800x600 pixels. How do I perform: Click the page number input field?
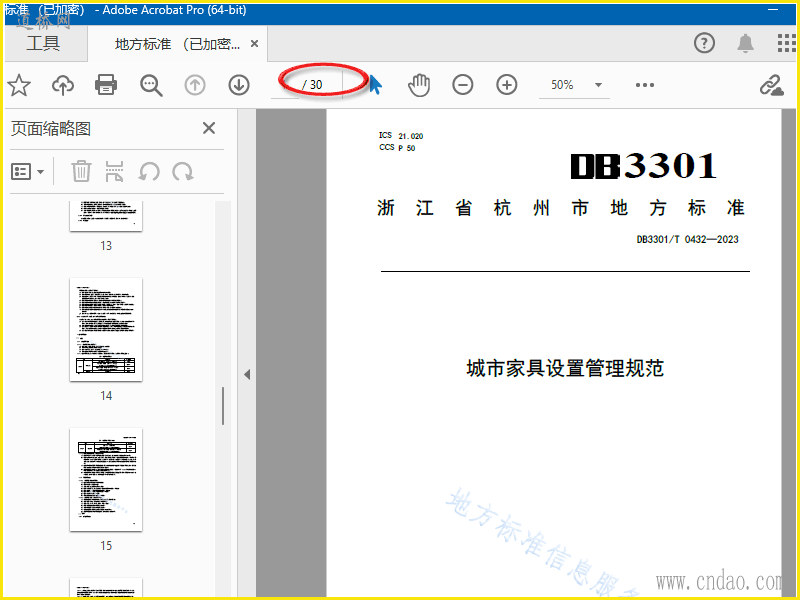click(285, 85)
